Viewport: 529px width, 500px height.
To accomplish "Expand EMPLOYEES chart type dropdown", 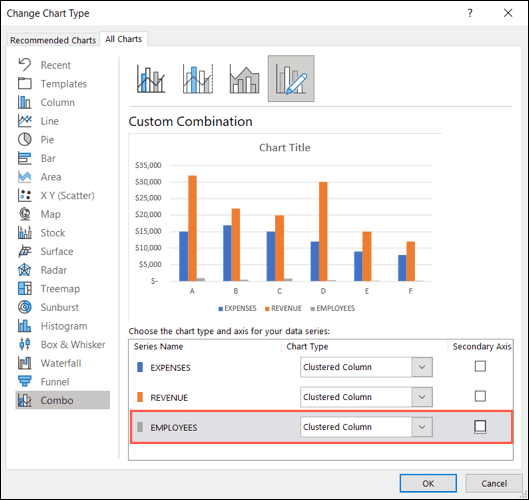I will [422, 427].
